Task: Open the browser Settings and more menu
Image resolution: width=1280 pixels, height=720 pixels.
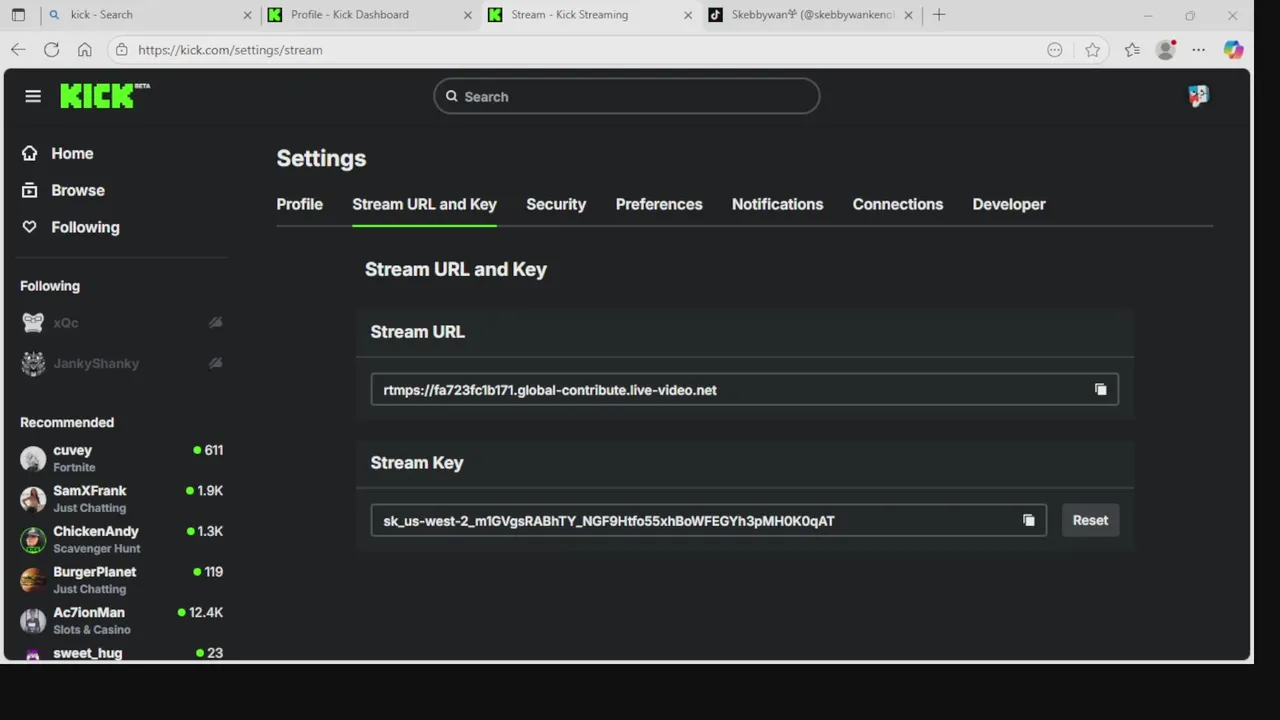Action: click(x=1199, y=50)
